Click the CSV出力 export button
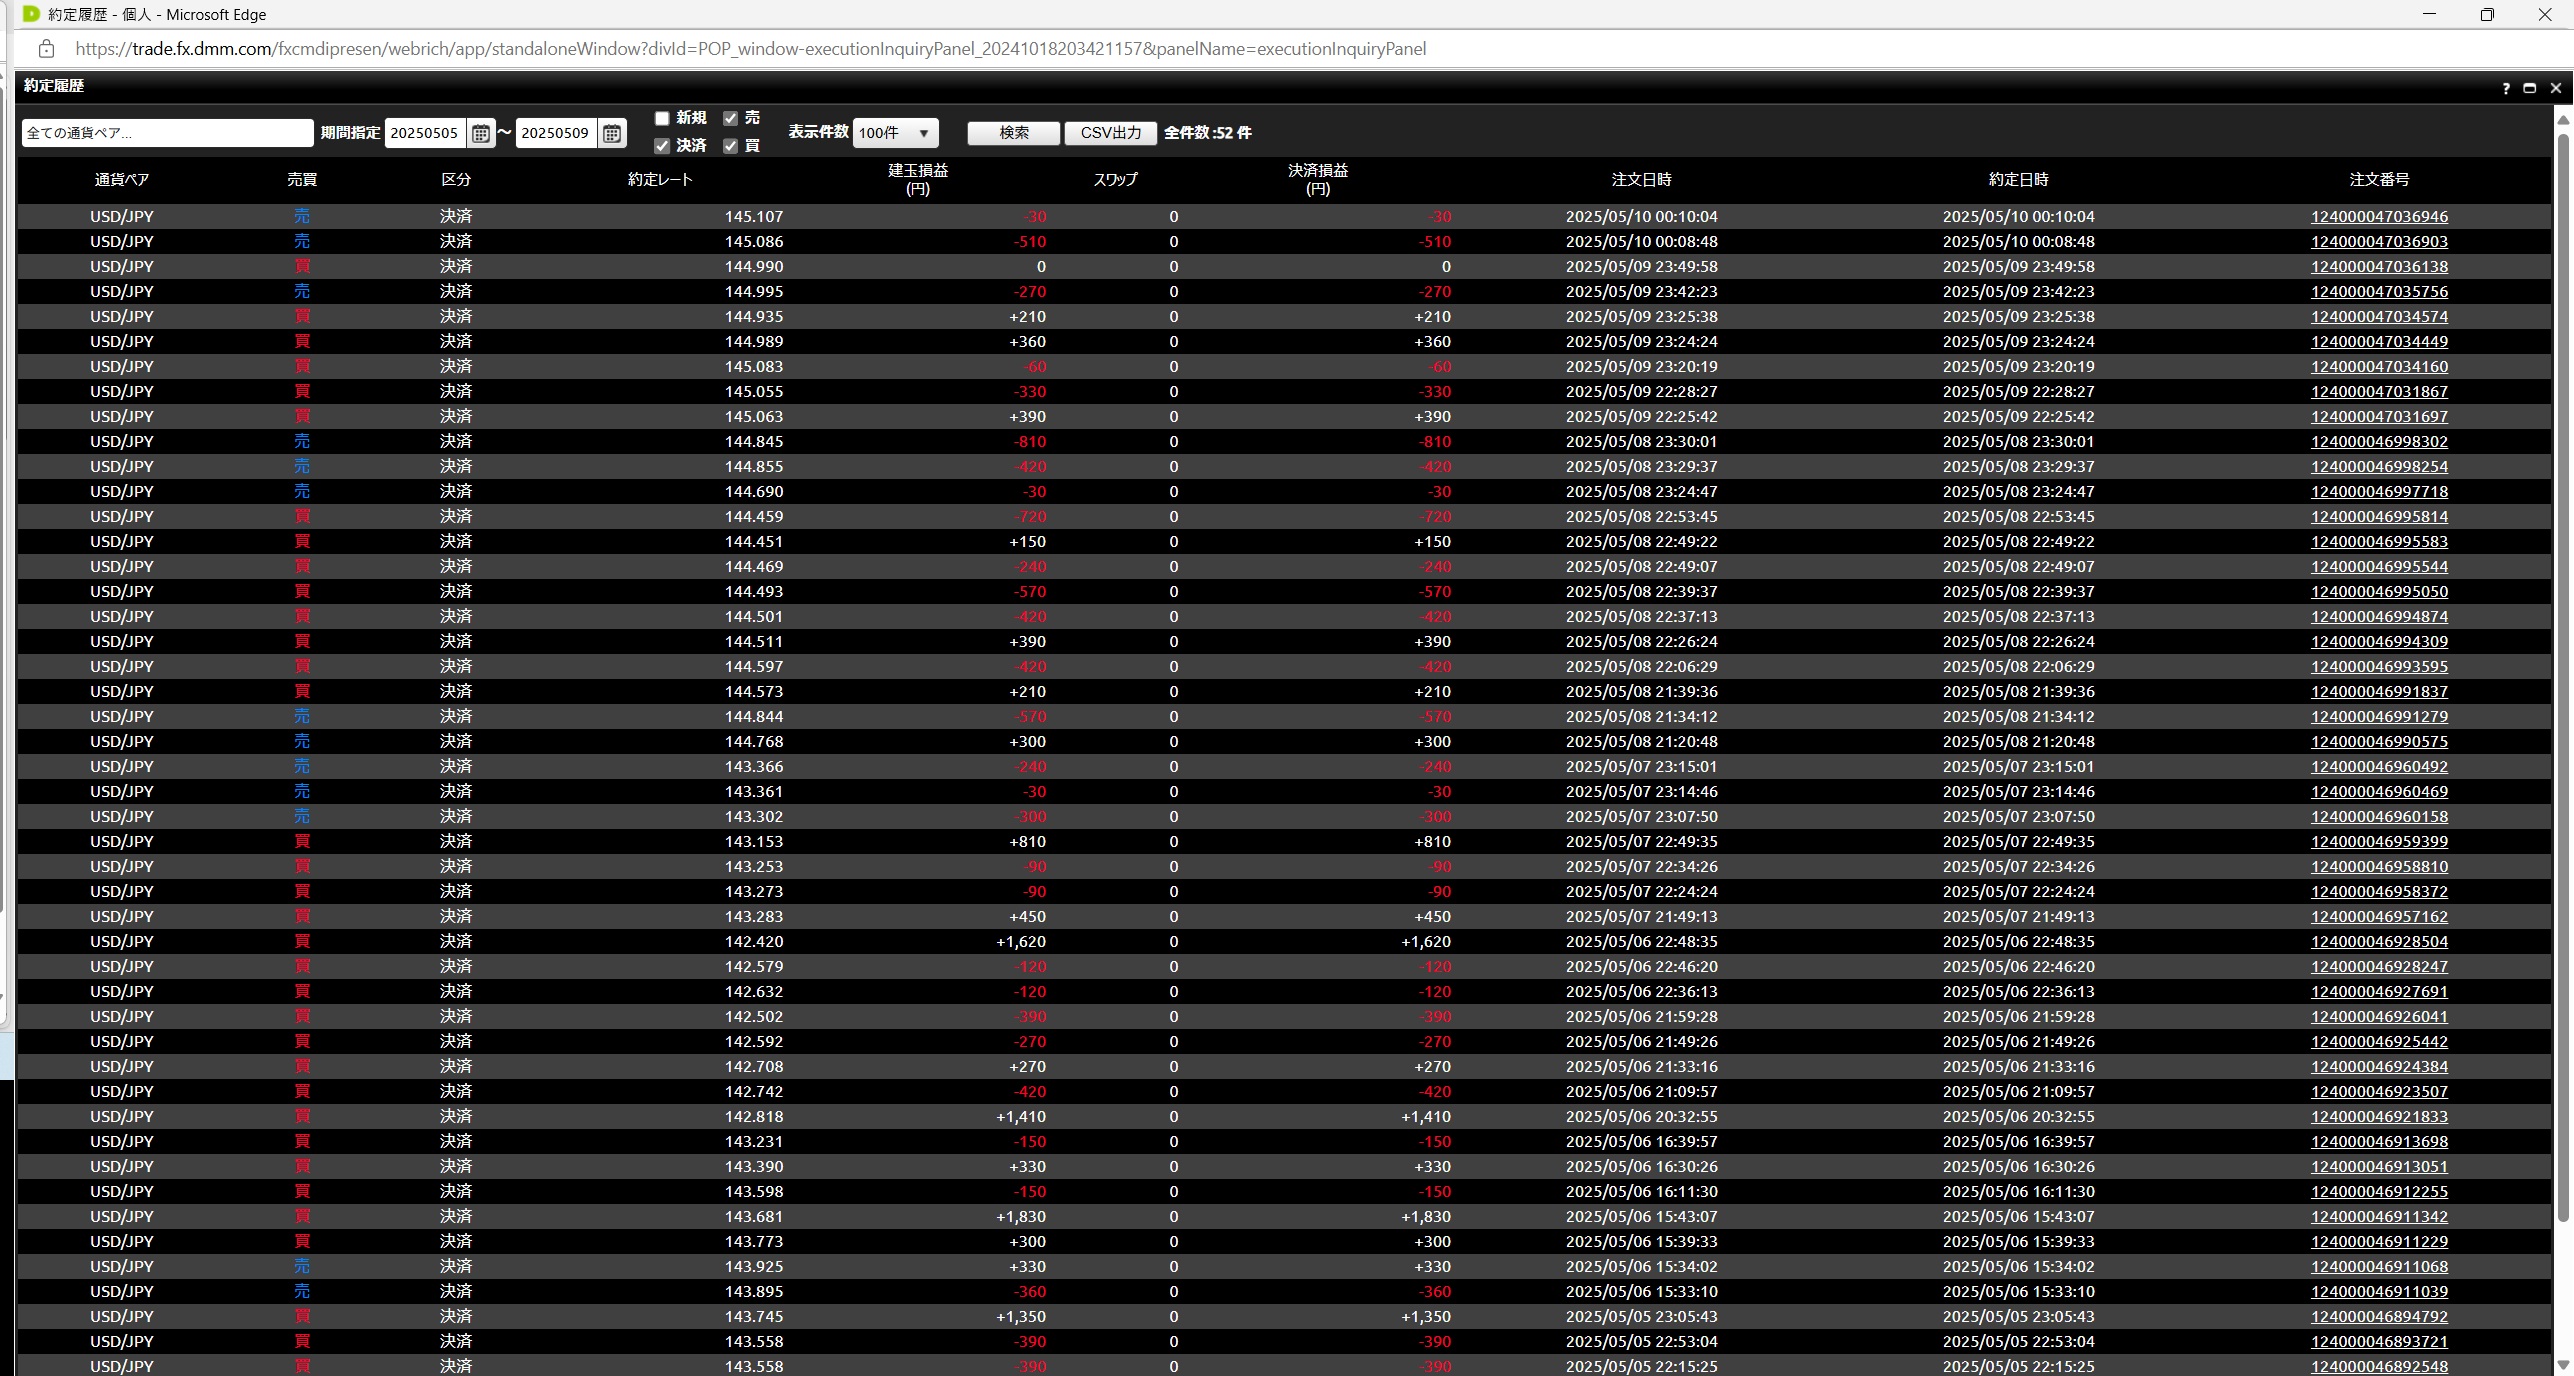This screenshot has height=1376, width=2574. [1110, 133]
